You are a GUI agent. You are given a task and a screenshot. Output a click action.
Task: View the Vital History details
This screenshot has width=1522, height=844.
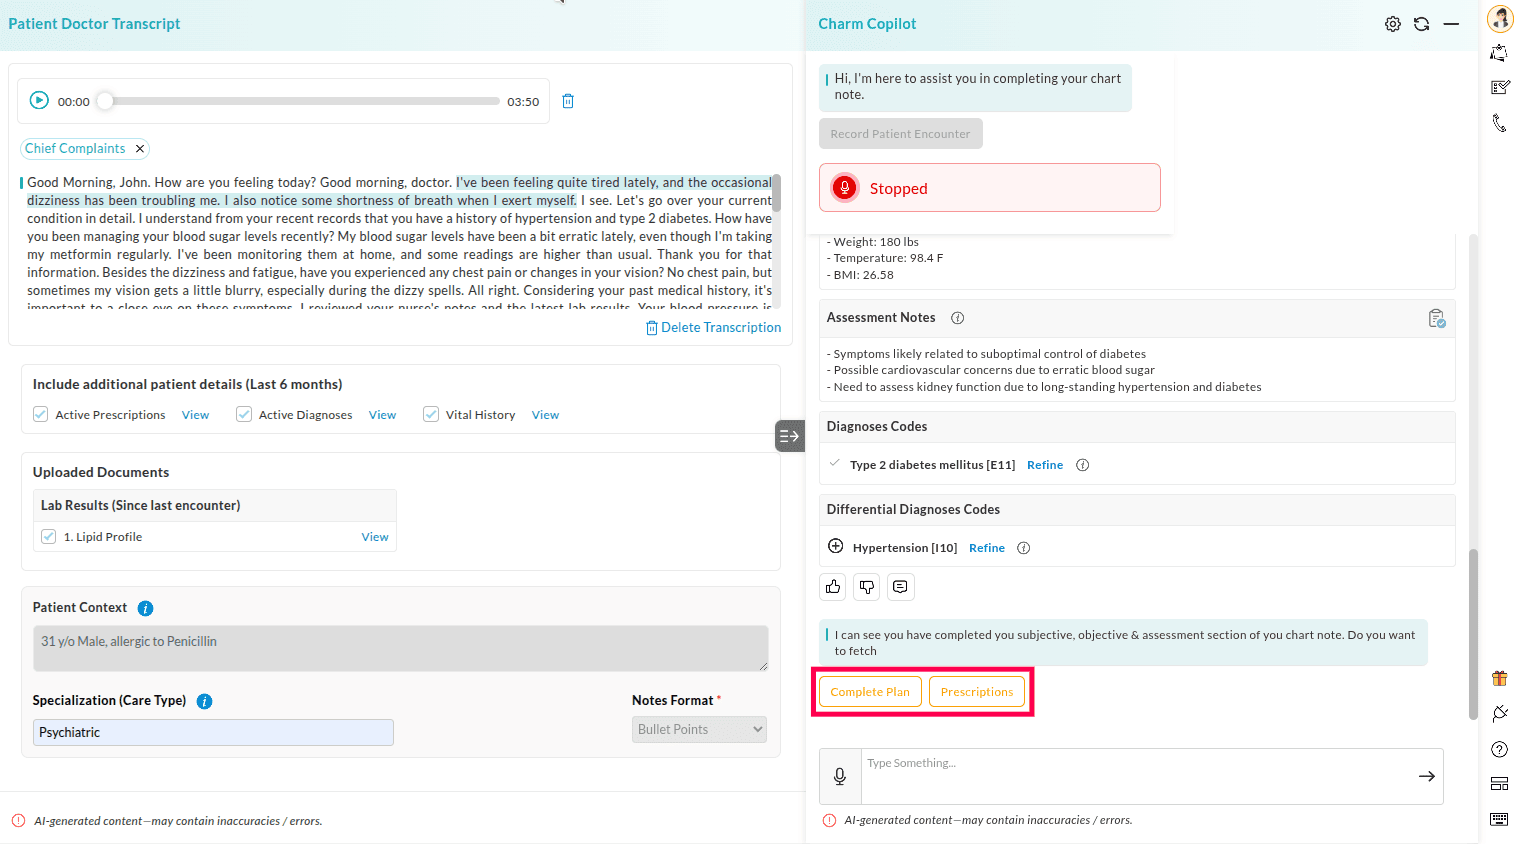(x=545, y=415)
